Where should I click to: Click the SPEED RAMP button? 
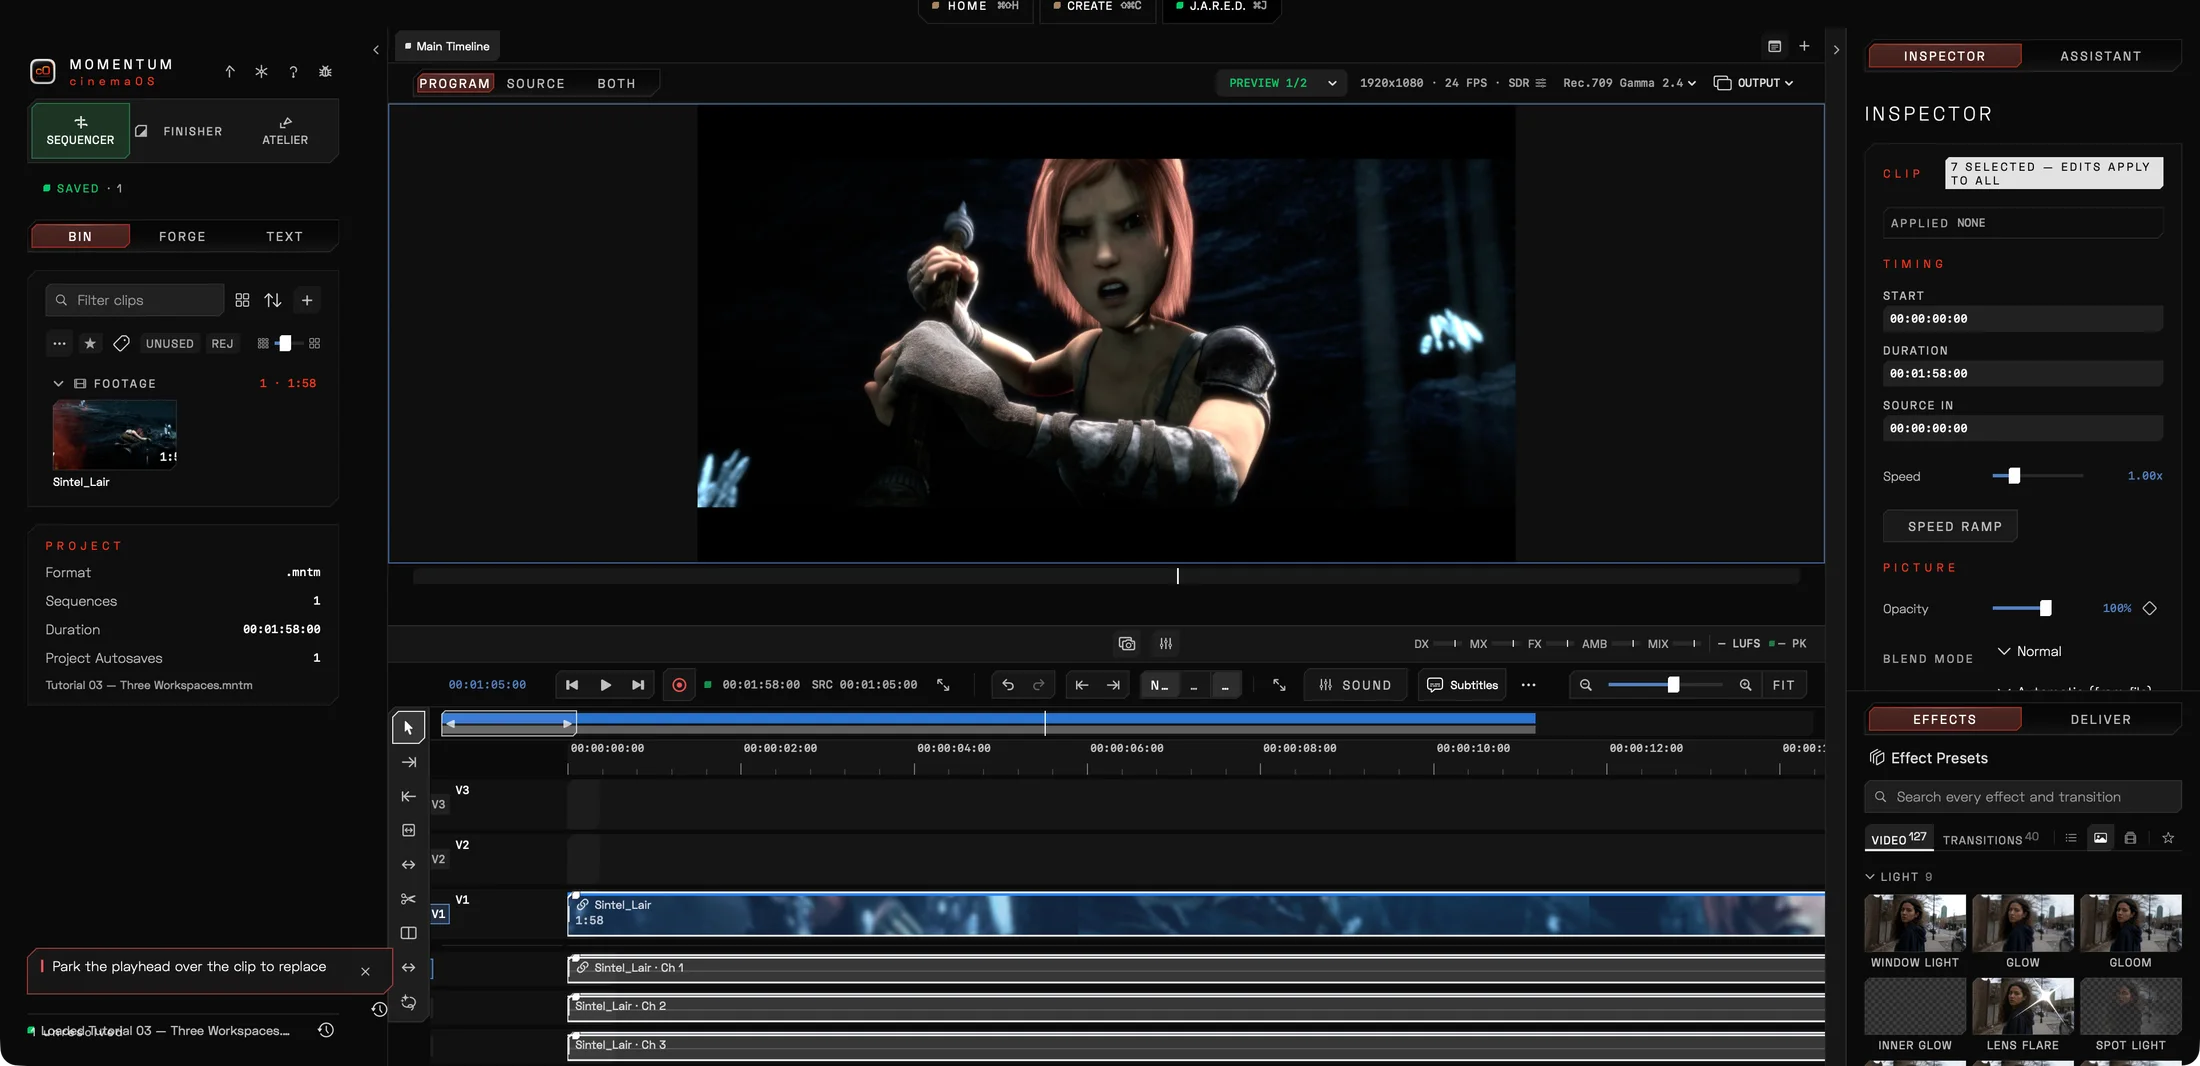(x=1950, y=526)
